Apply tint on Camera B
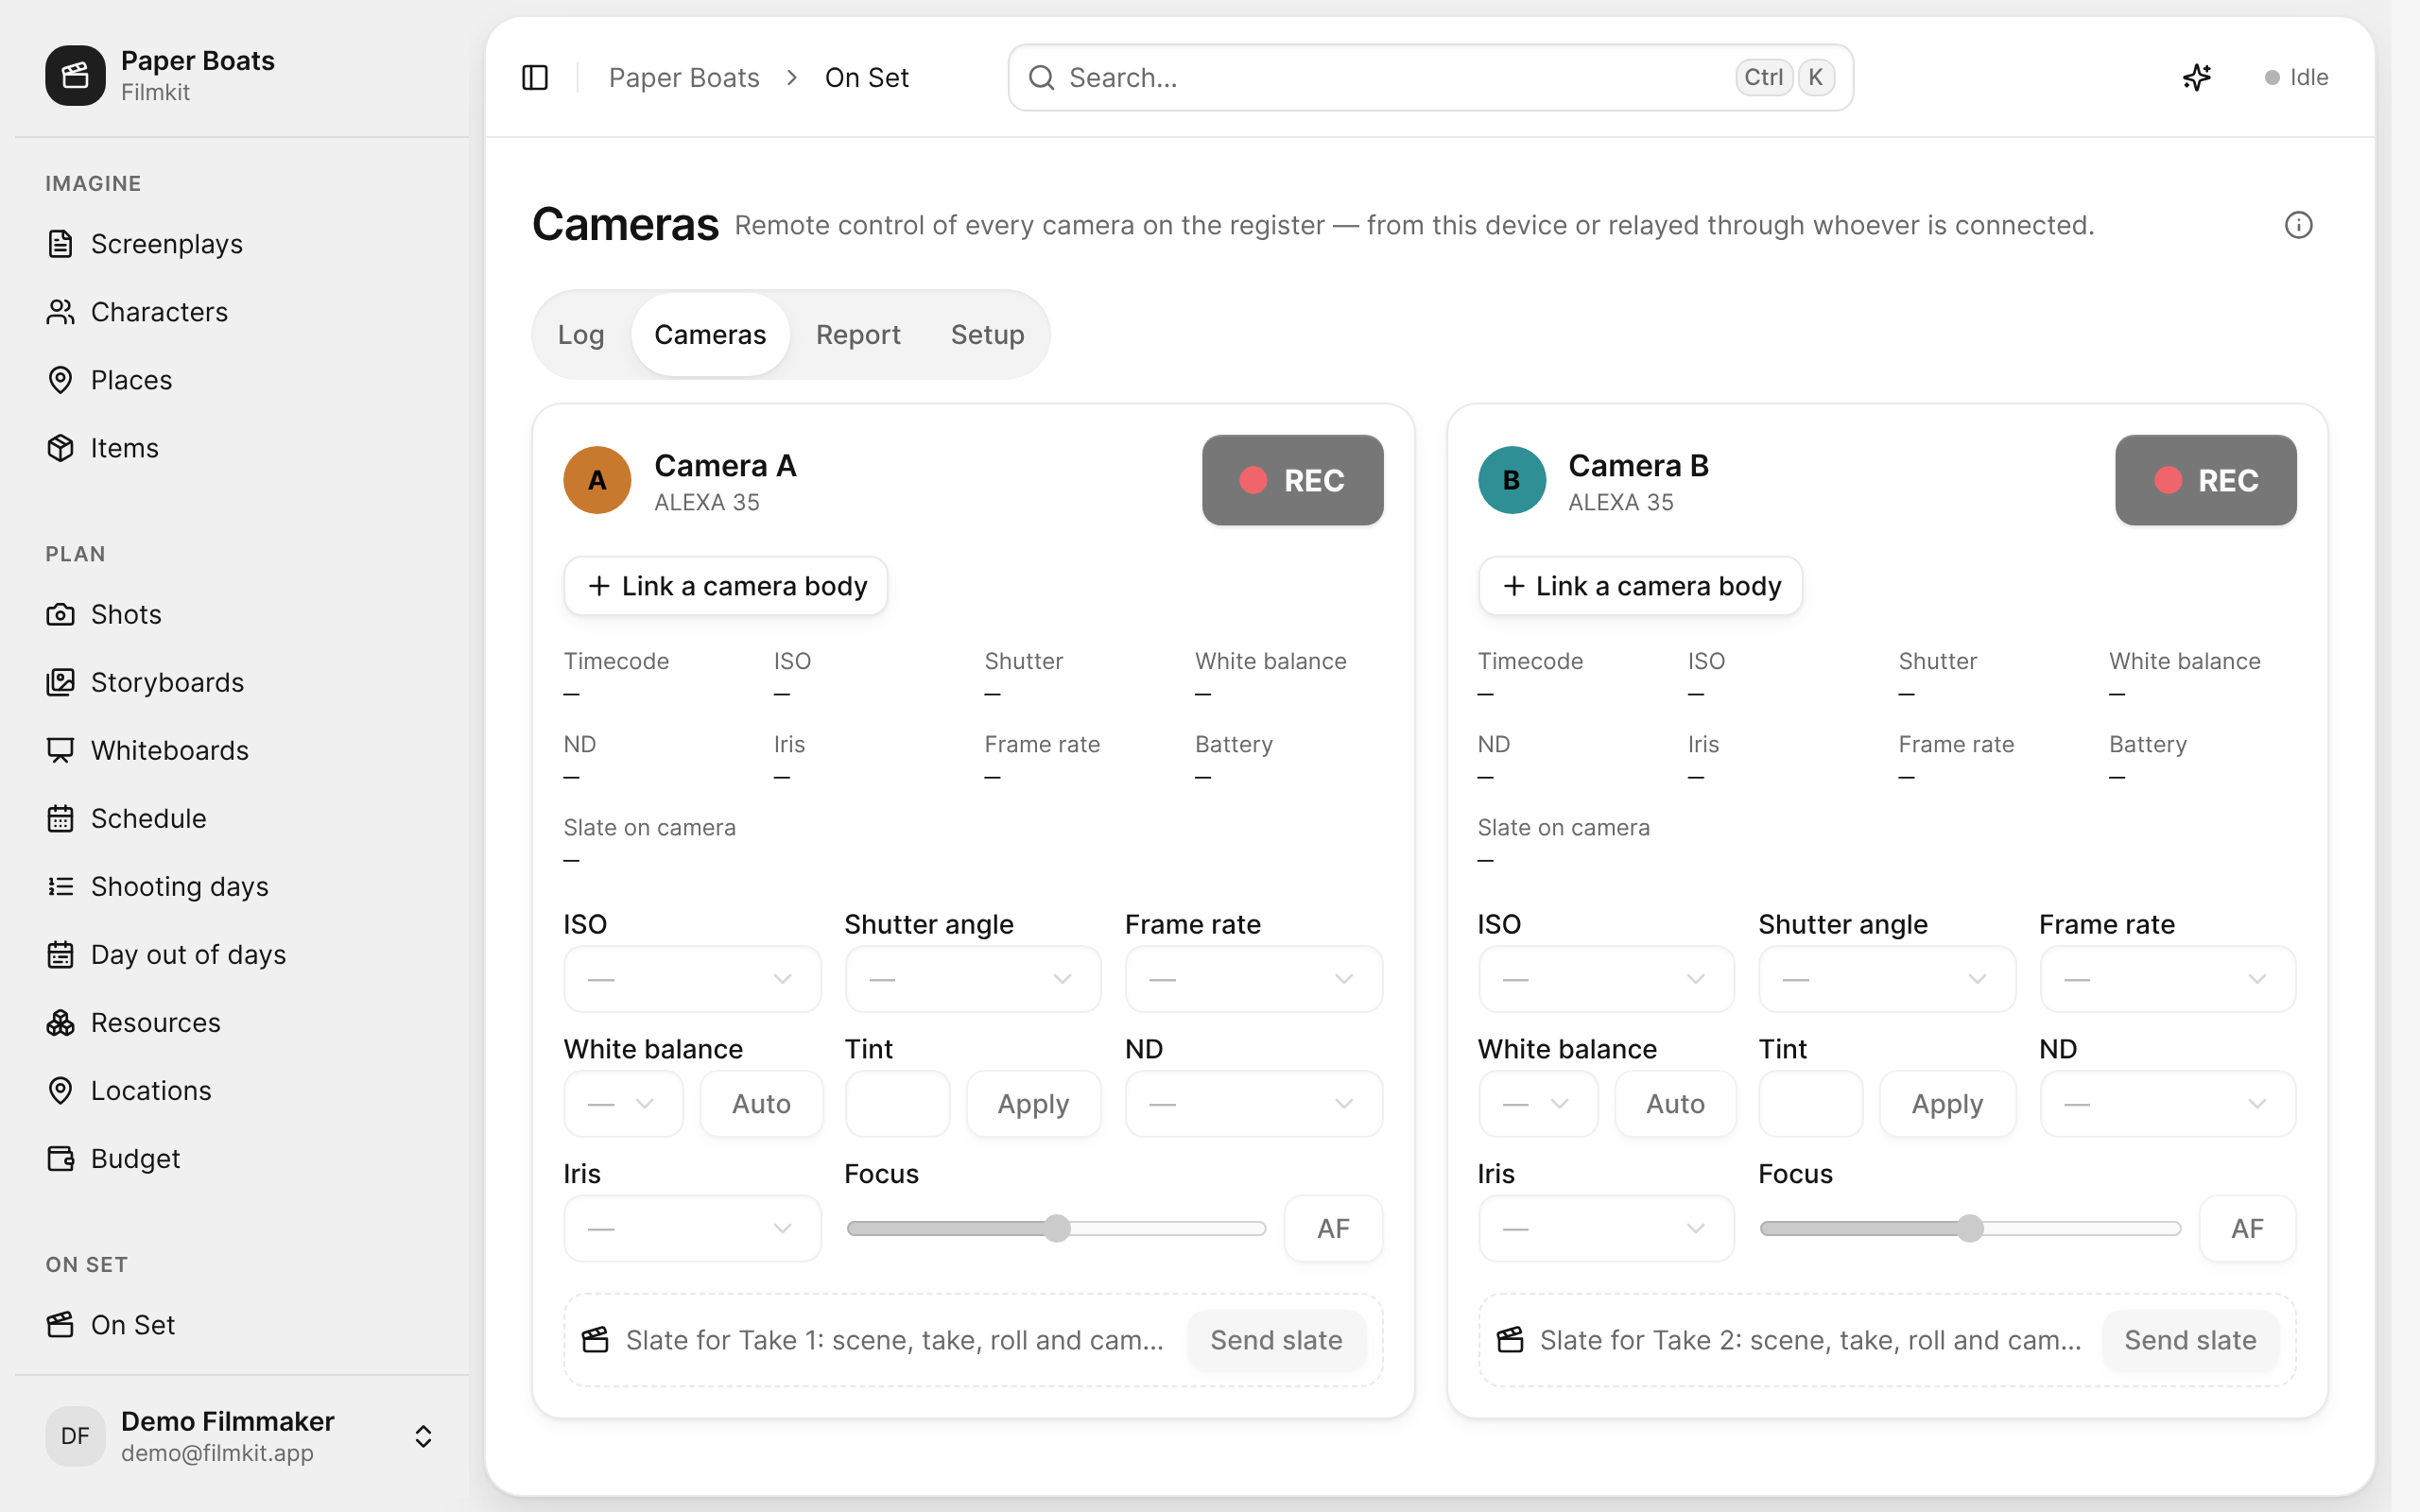Image resolution: width=2420 pixels, height=1512 pixels. point(1947,1103)
